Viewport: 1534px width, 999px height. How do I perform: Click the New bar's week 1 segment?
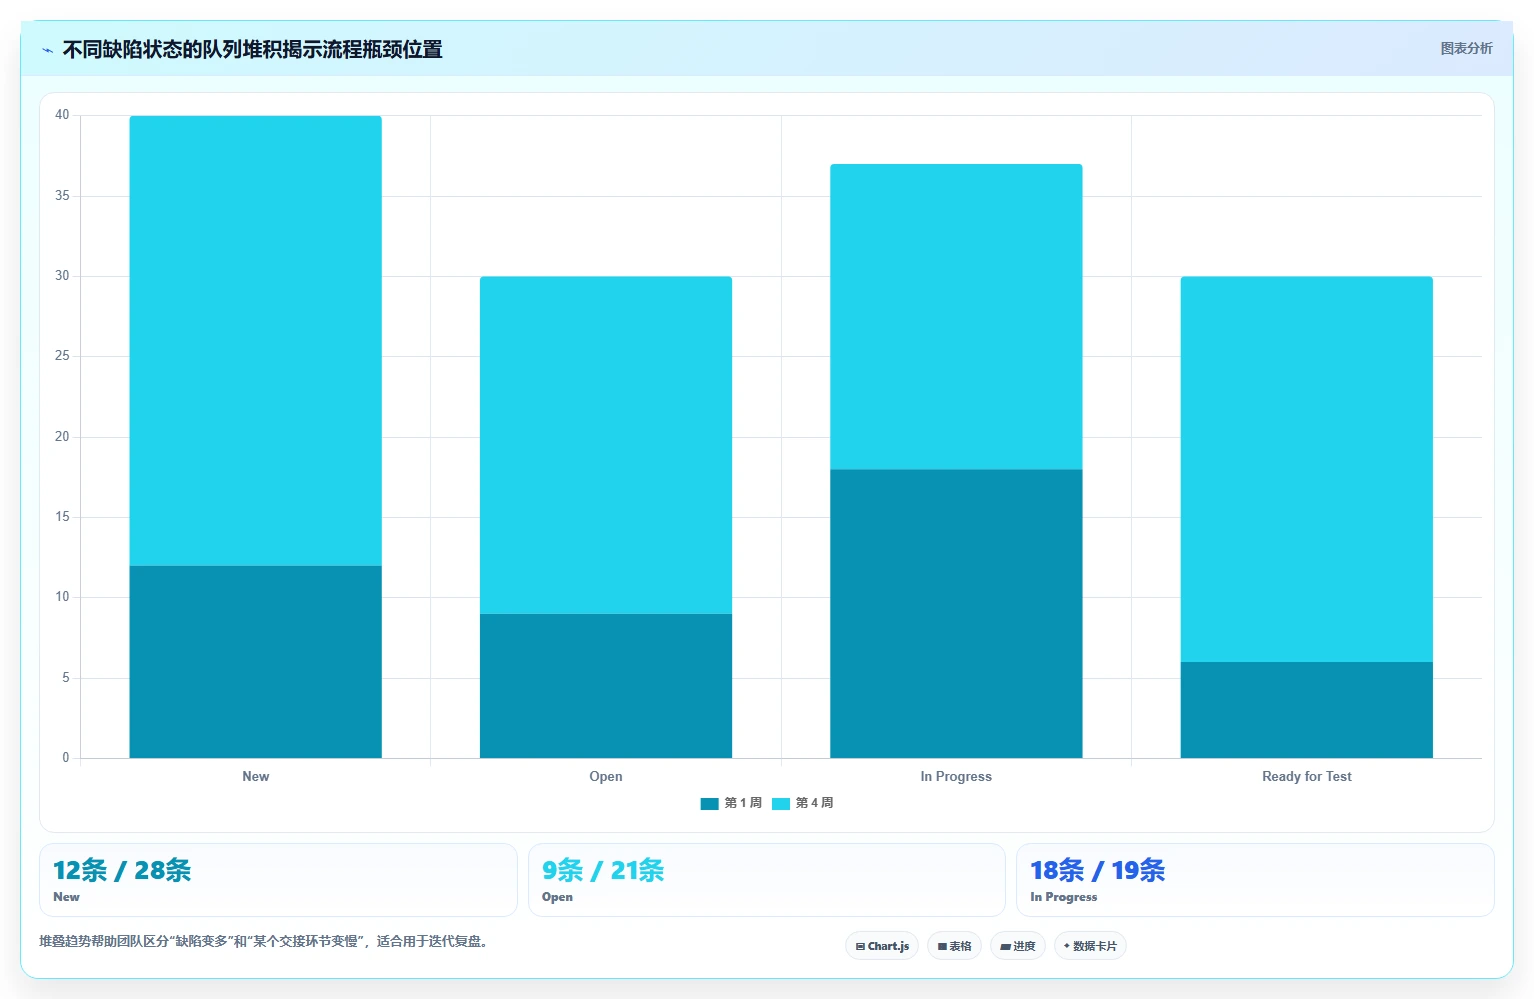pyautogui.click(x=255, y=662)
